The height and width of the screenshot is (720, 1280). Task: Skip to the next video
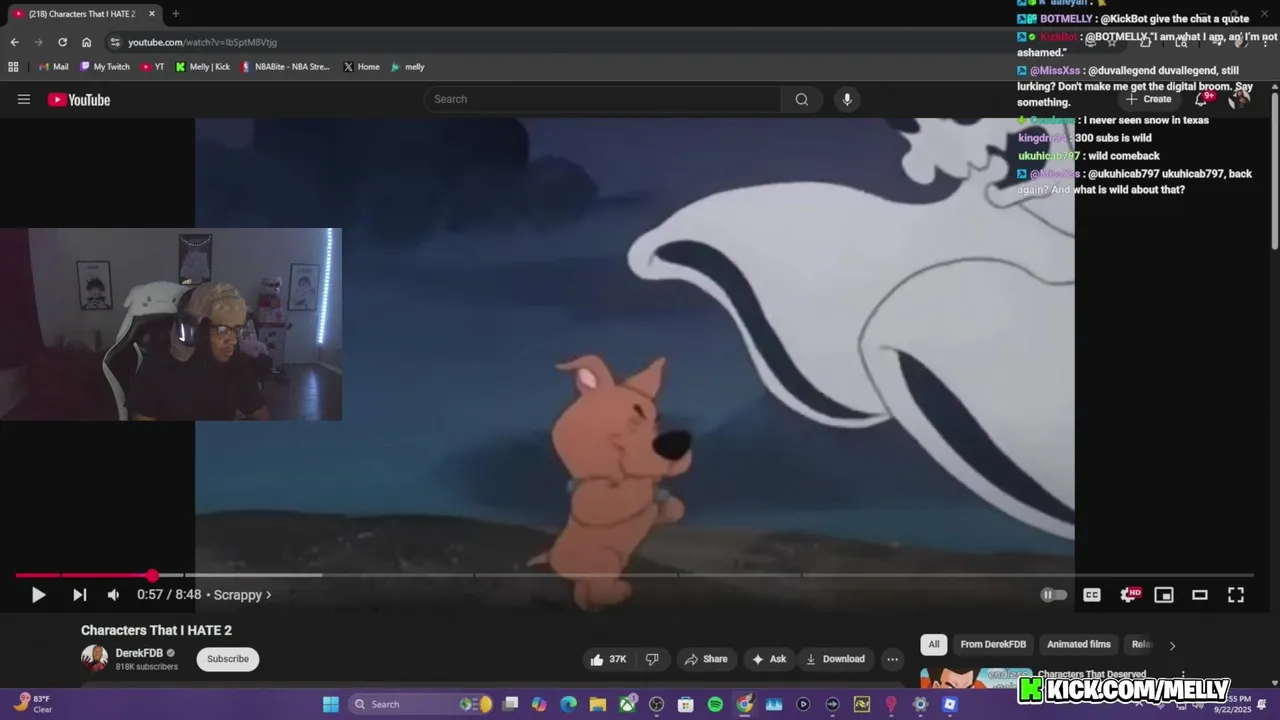click(x=79, y=595)
